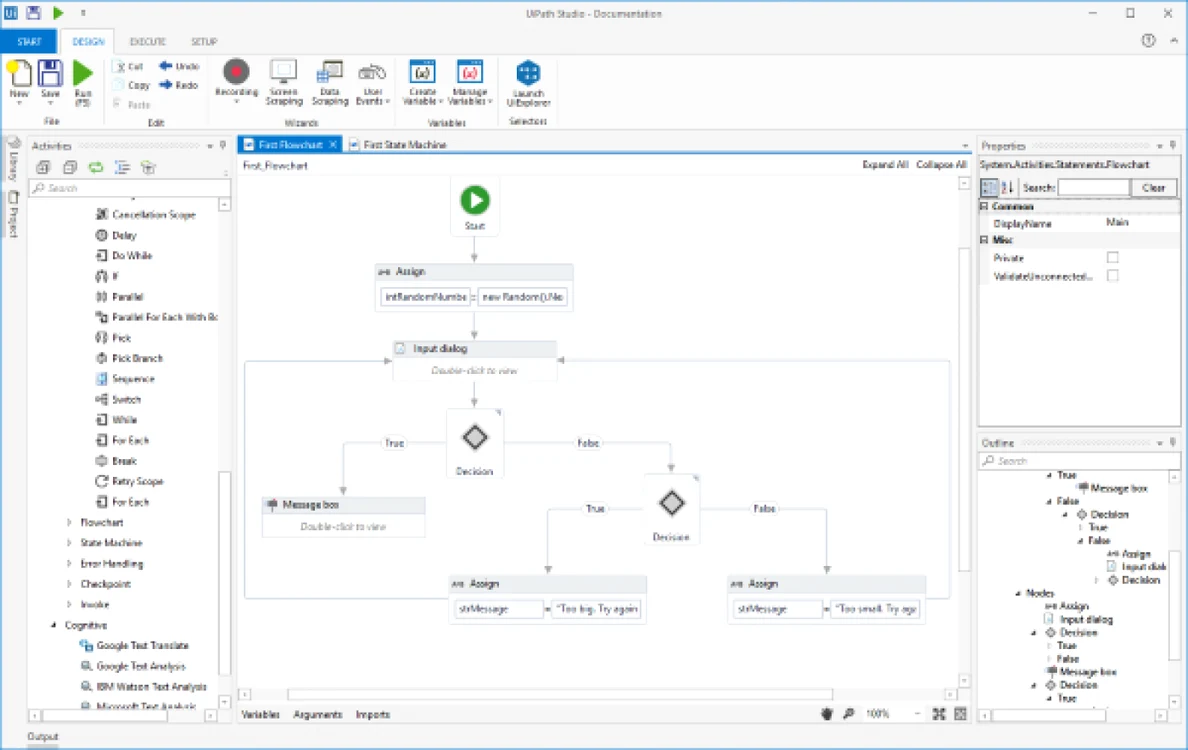Click the designer horizontal scrollbar
The width and height of the screenshot is (1188, 750).
click(x=560, y=694)
